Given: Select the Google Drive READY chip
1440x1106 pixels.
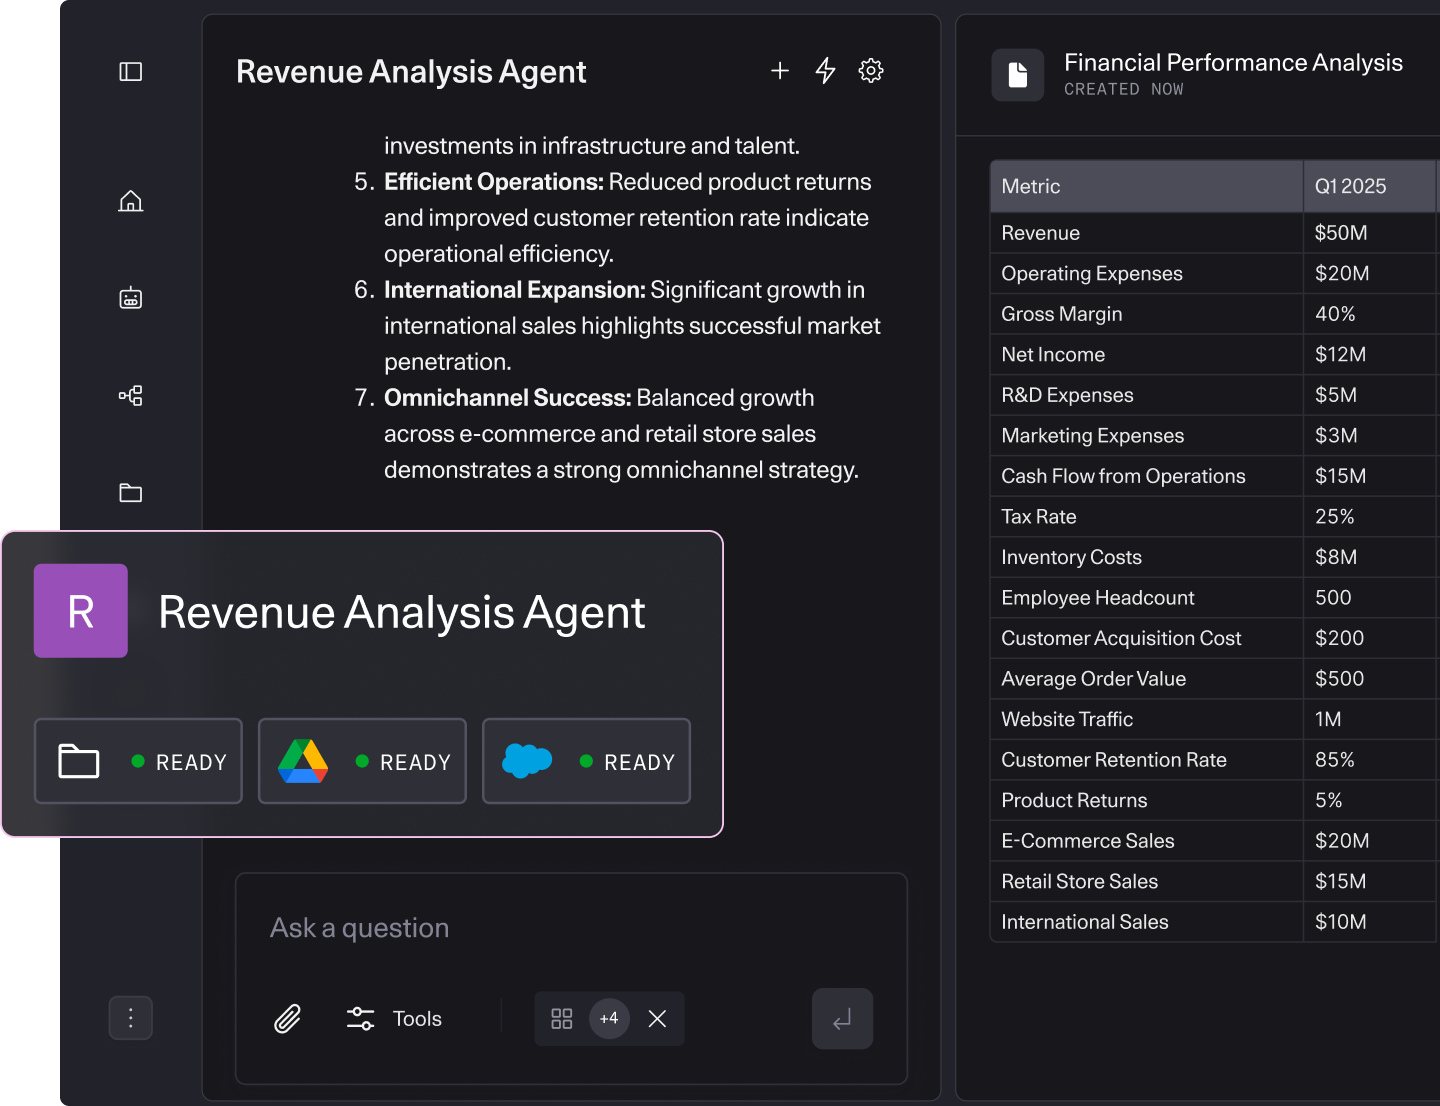Looking at the screenshot, I should coord(363,761).
